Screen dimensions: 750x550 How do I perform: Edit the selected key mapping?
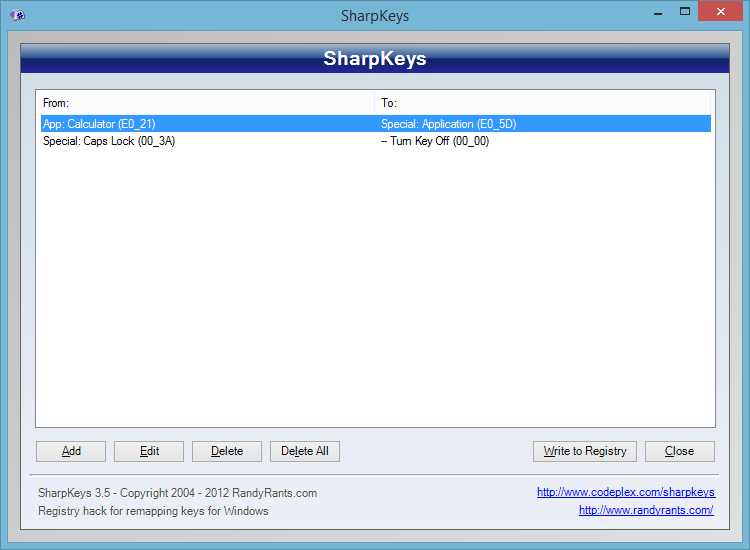149,451
